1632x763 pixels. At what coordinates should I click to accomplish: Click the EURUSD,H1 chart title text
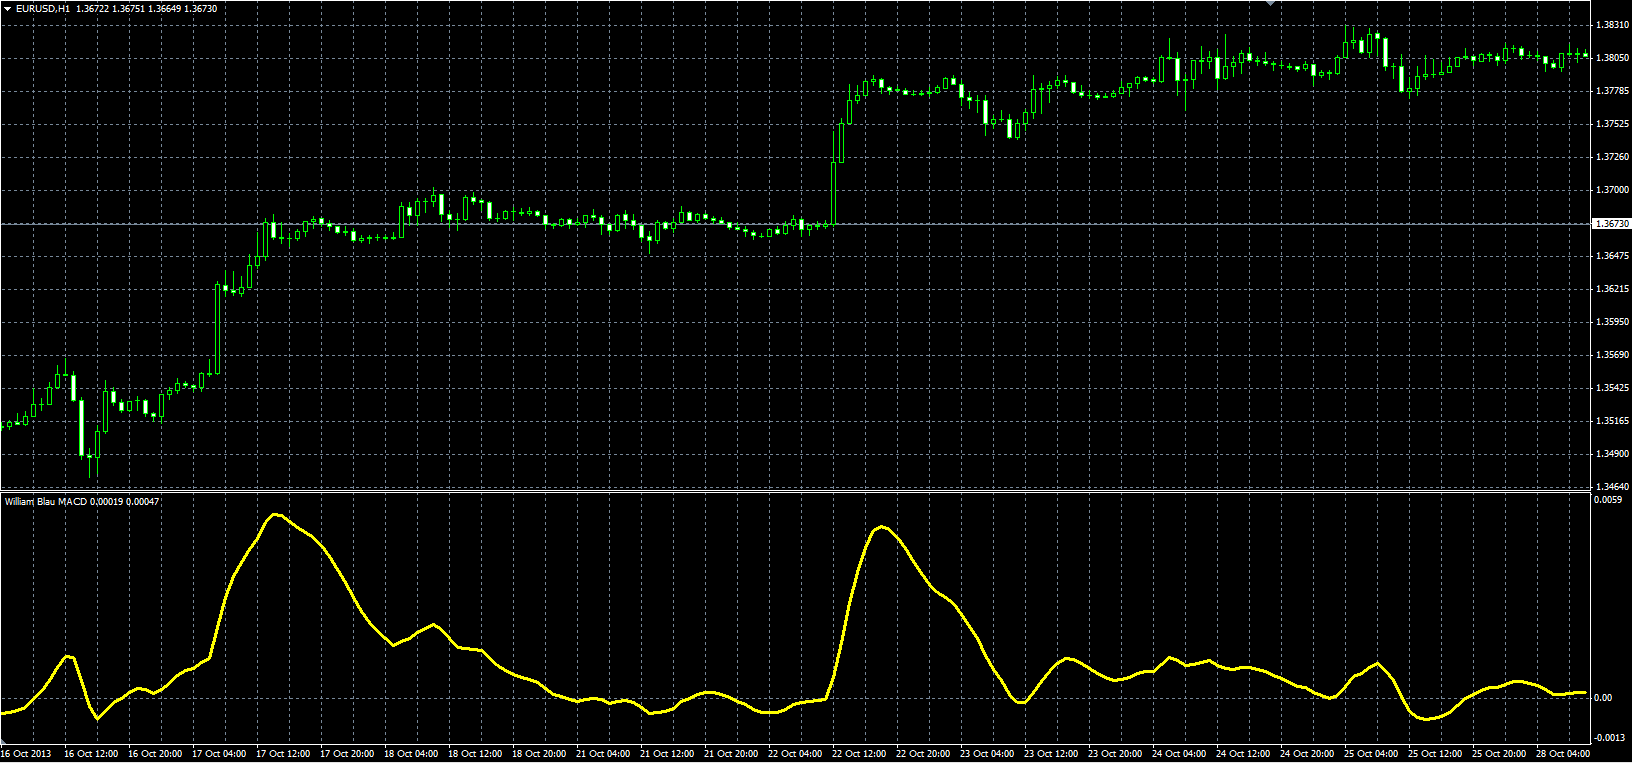[x=43, y=9]
